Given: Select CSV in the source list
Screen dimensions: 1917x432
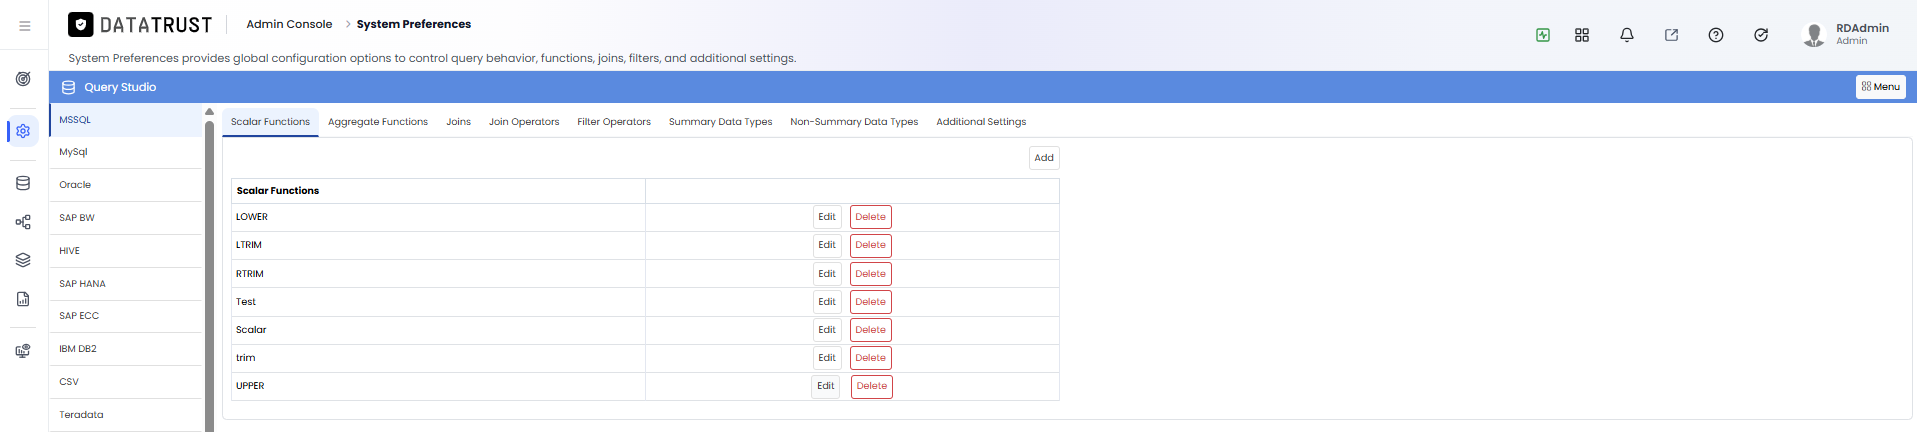Looking at the screenshot, I should click(126, 382).
